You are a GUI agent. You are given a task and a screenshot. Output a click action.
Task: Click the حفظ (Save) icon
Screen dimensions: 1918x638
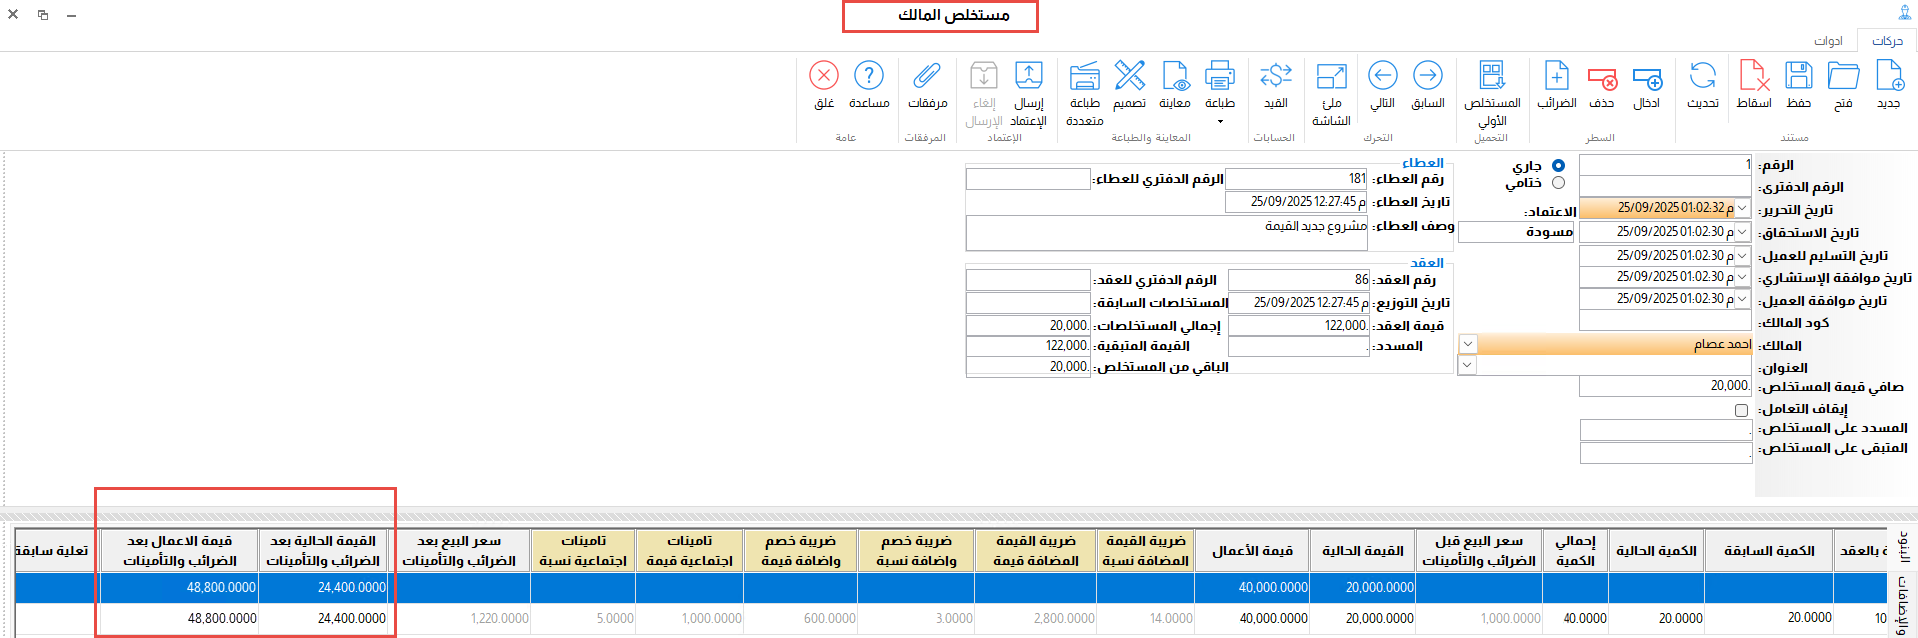tap(1798, 78)
